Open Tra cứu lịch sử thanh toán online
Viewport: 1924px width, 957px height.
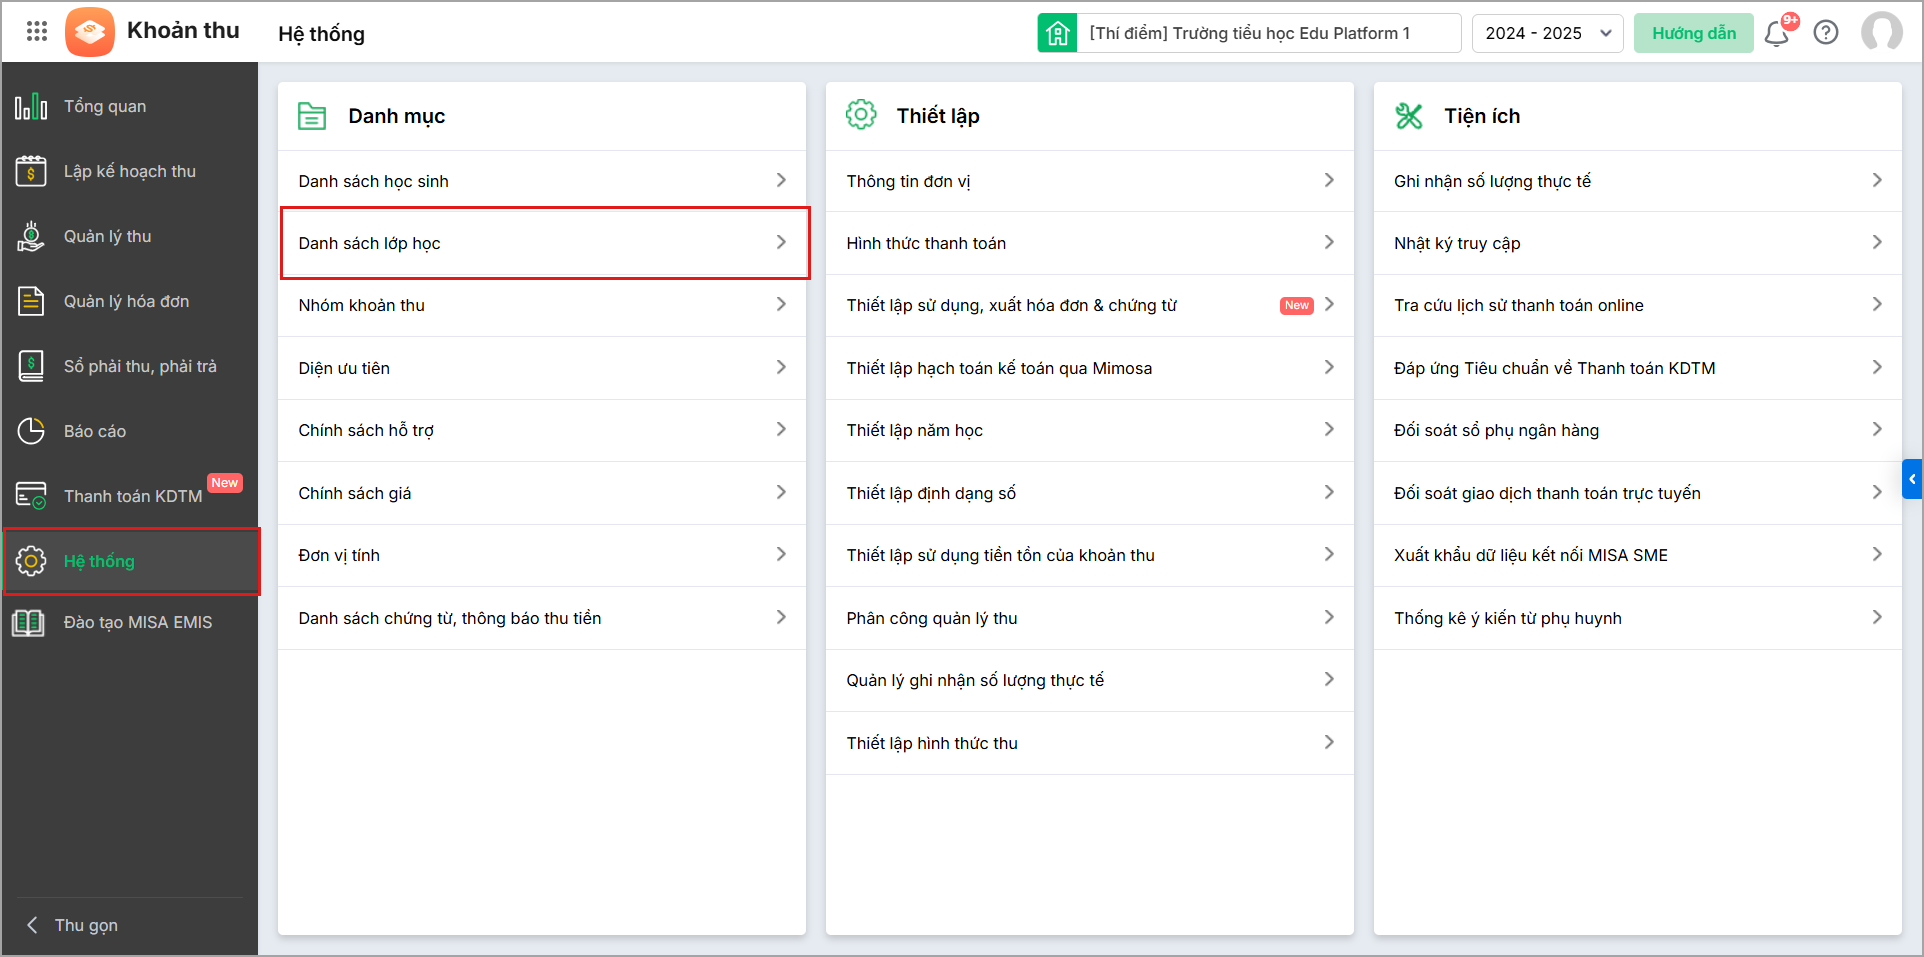[1638, 305]
